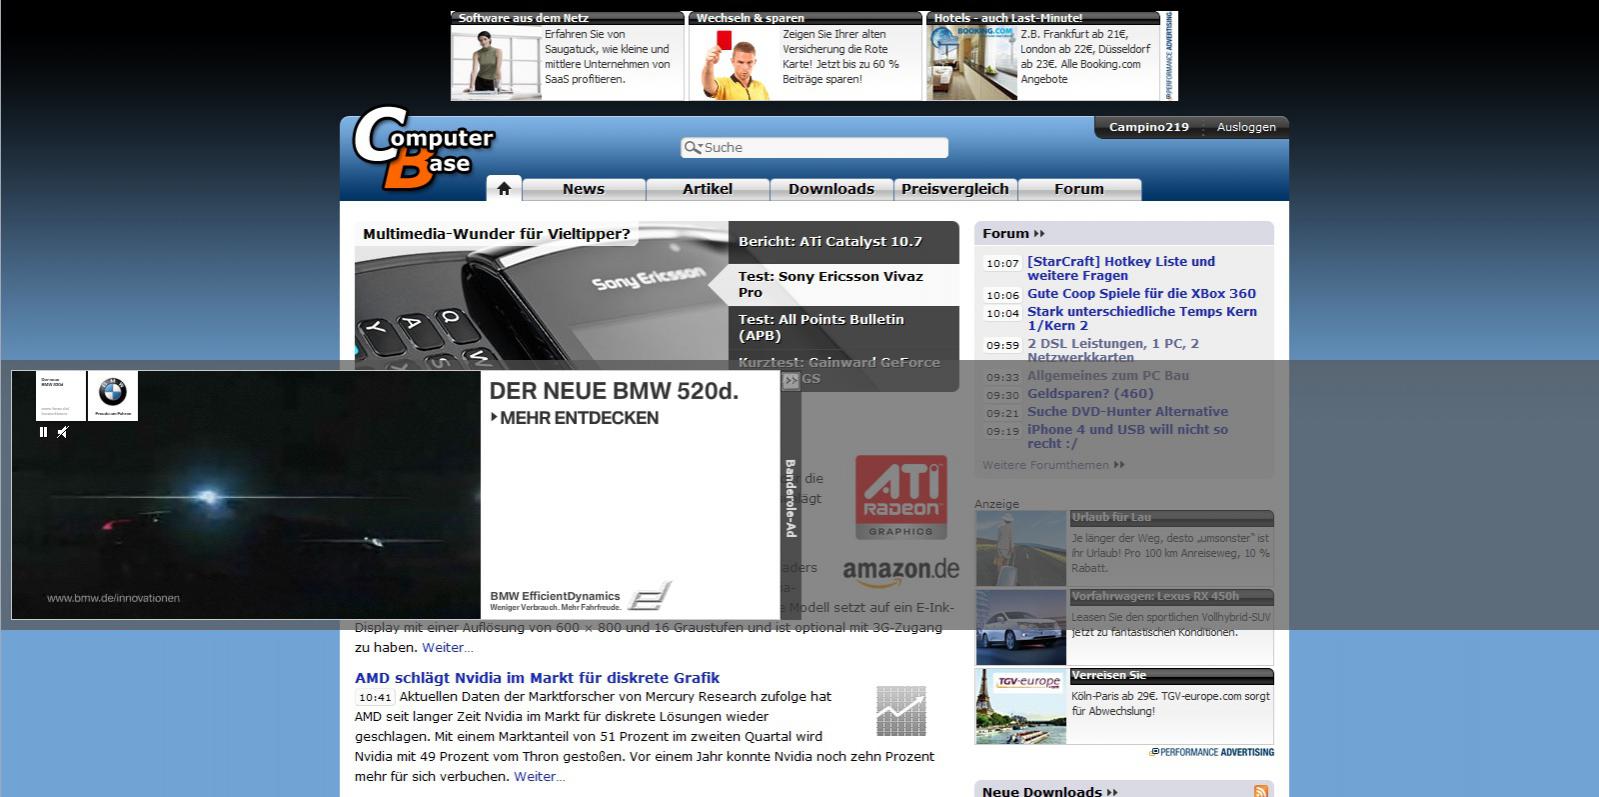Unmute the BMW ad video sound
This screenshot has height=797, width=1599.
[62, 432]
